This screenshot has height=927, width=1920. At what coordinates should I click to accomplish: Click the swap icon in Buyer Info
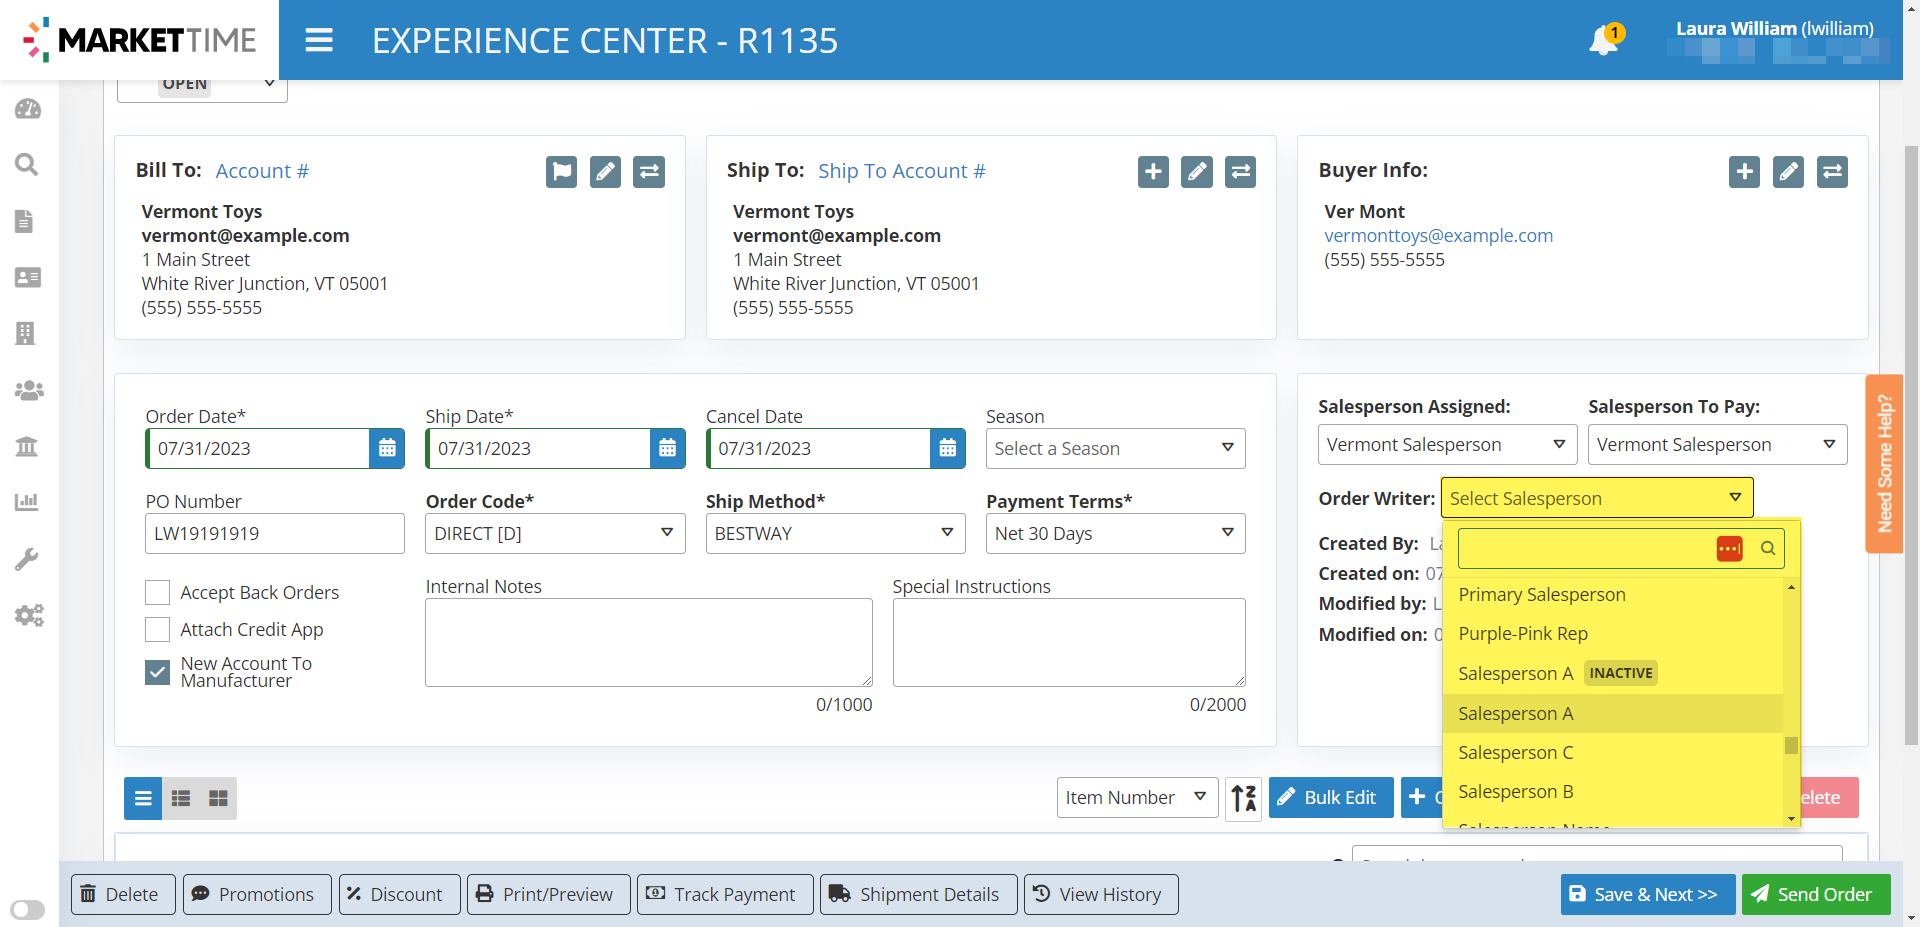(1831, 172)
